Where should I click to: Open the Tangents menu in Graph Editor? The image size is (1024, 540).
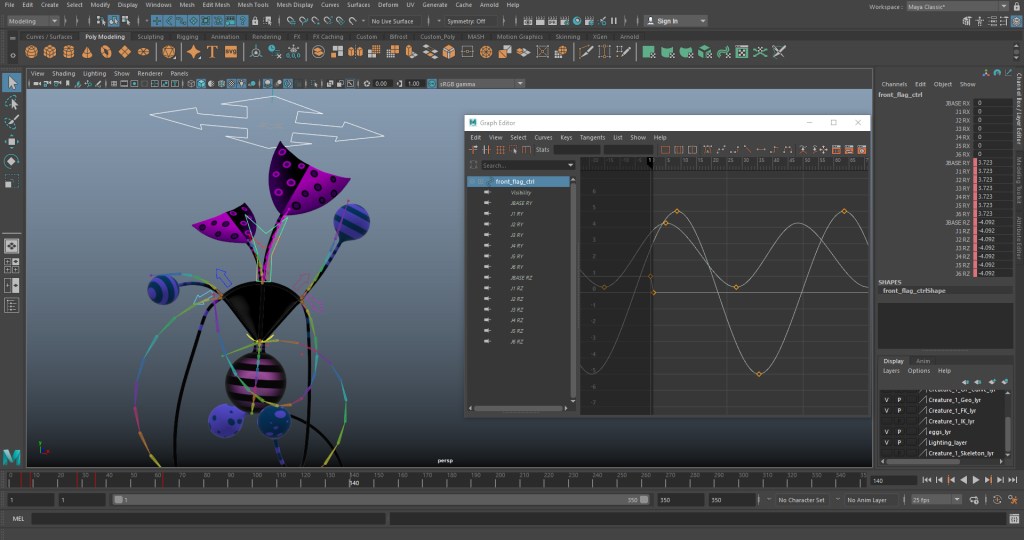tap(592, 137)
